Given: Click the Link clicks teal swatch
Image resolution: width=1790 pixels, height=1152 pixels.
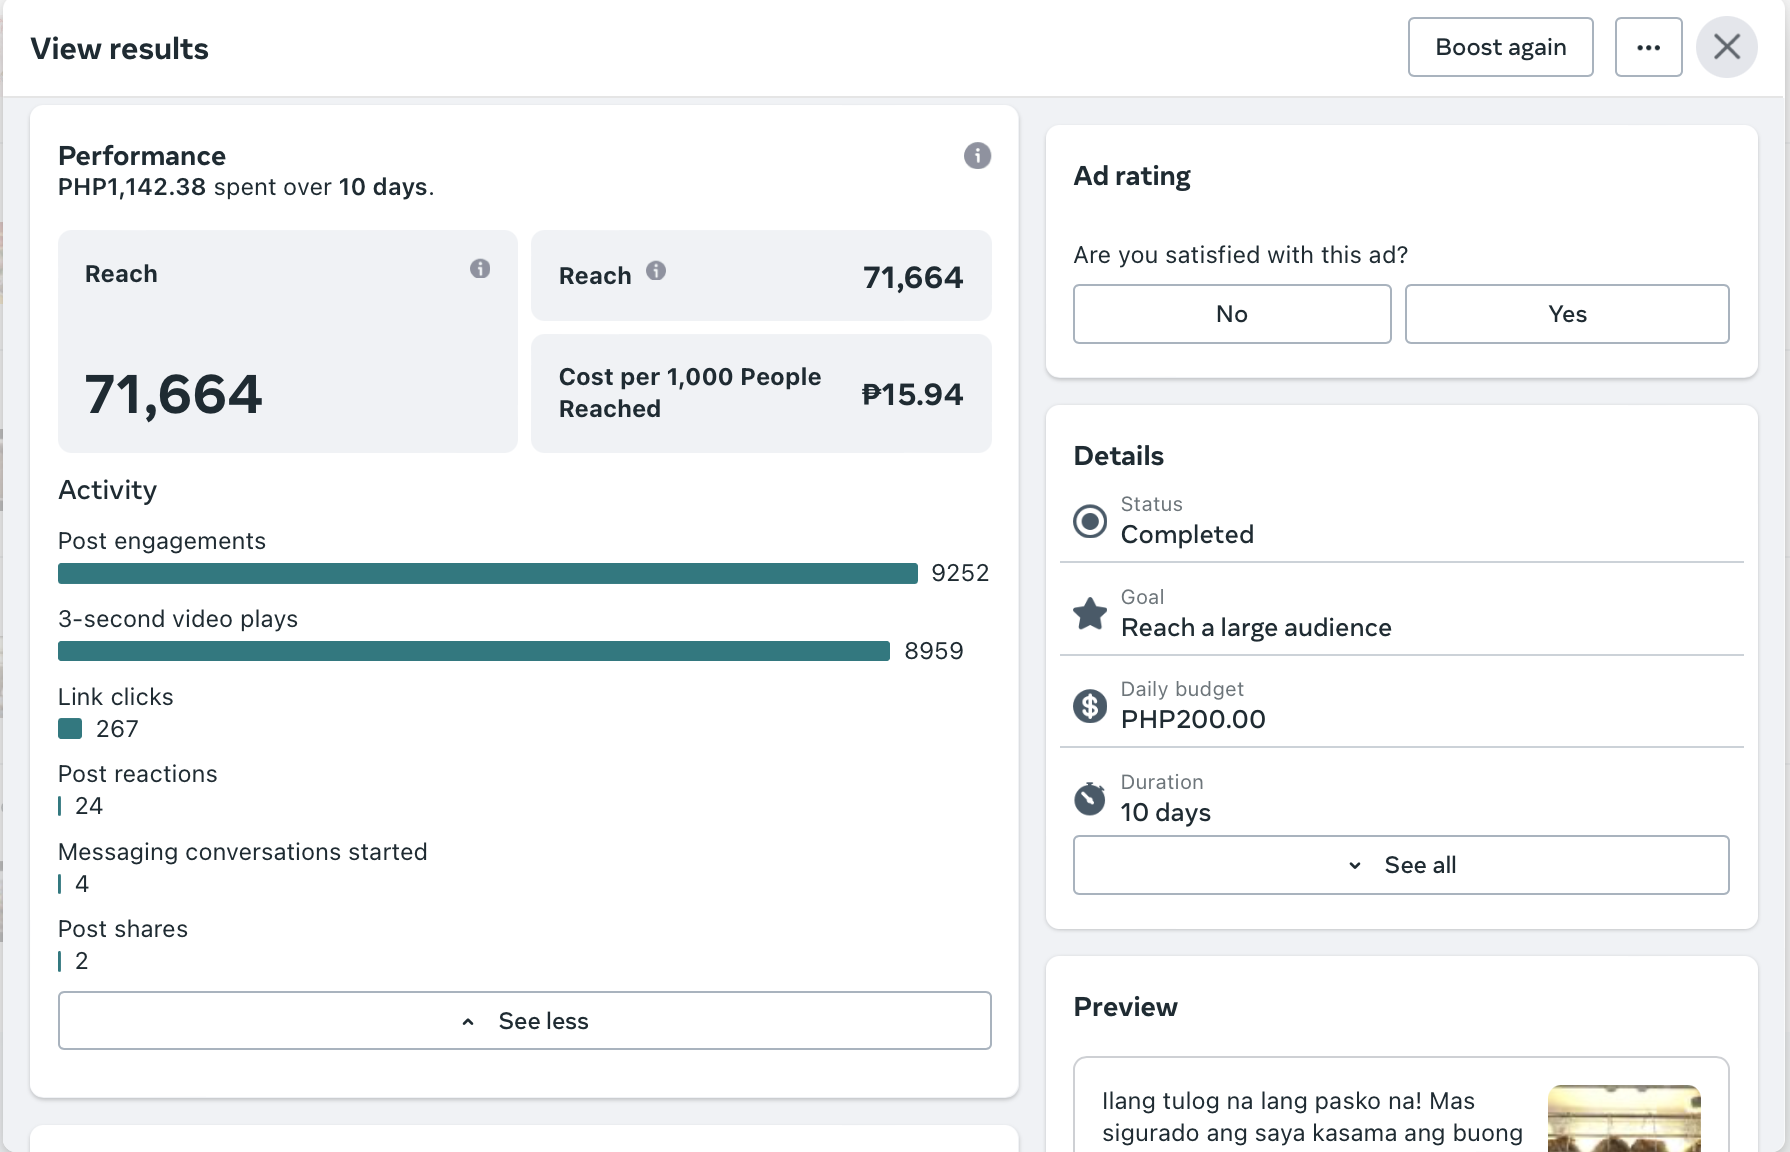Looking at the screenshot, I should pos(70,729).
